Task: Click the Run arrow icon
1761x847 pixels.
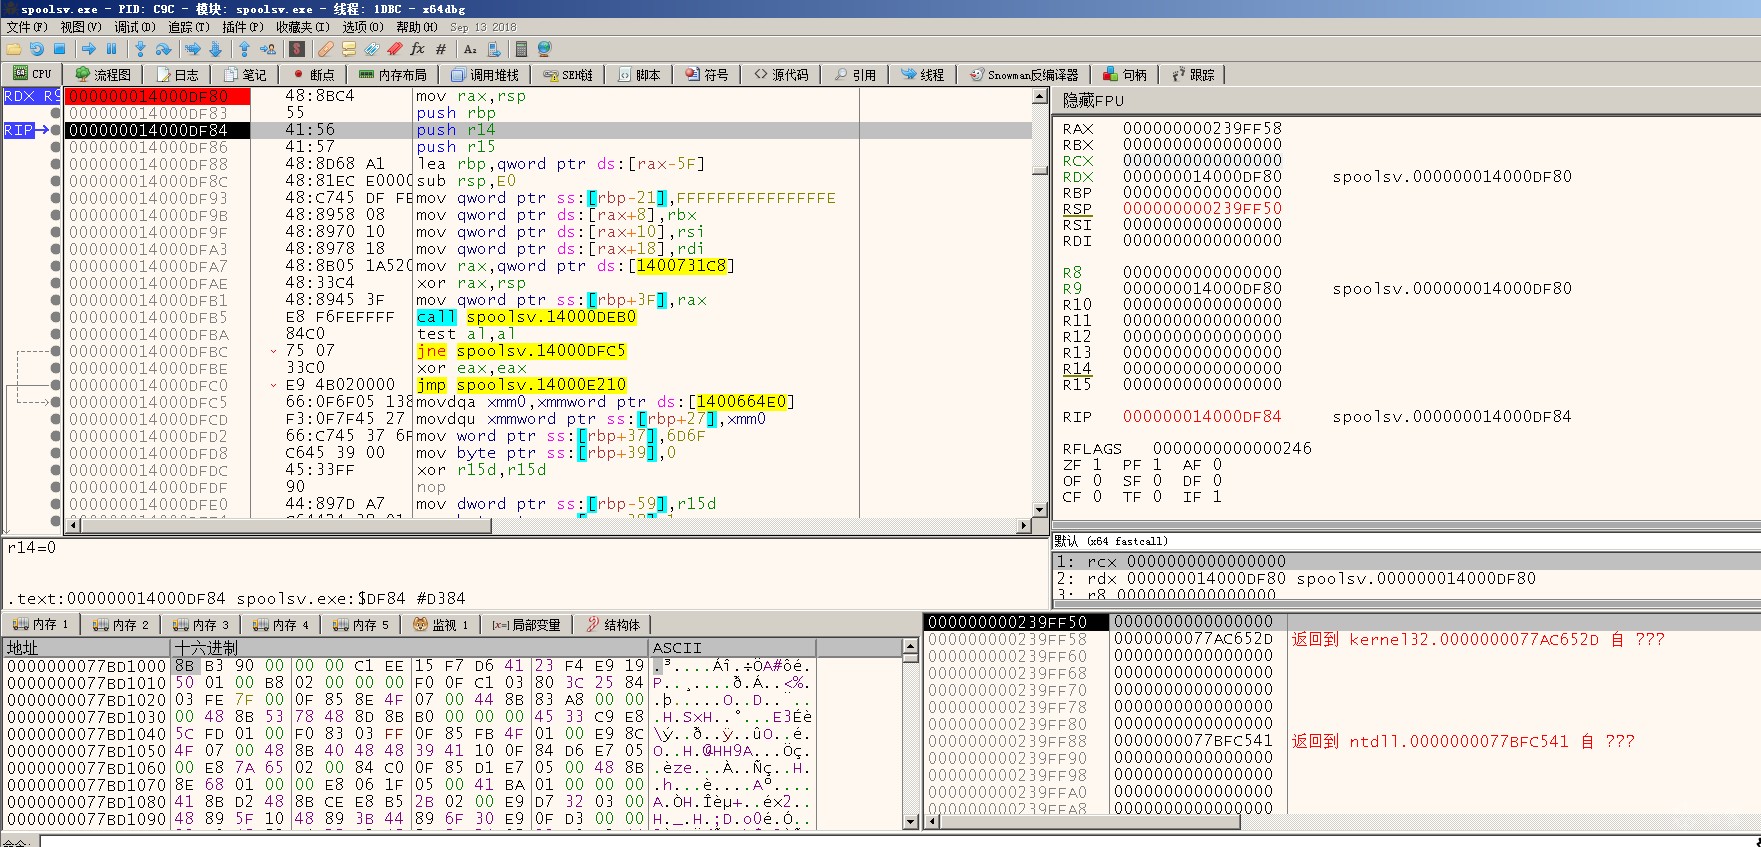Action: coord(89,49)
